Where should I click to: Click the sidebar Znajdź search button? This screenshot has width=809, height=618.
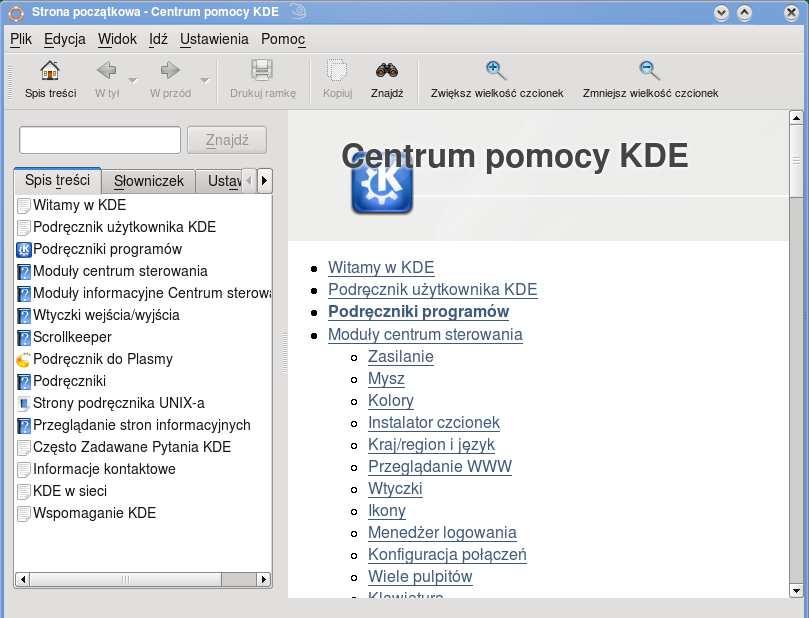[x=227, y=140]
